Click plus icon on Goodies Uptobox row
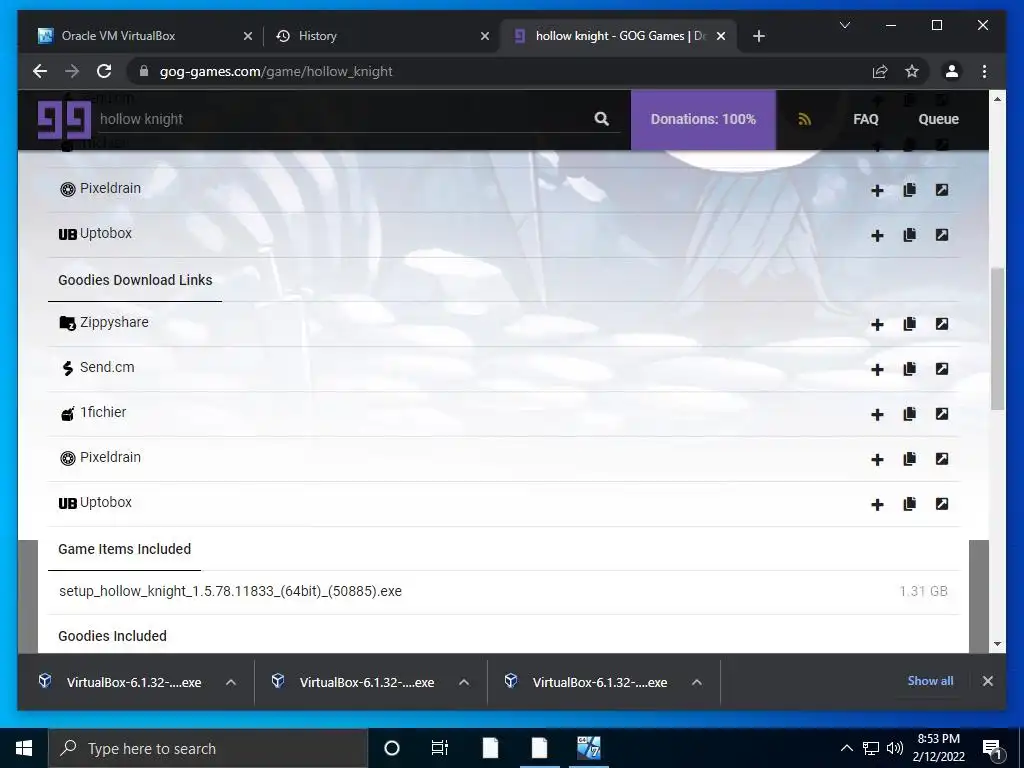 pos(877,505)
